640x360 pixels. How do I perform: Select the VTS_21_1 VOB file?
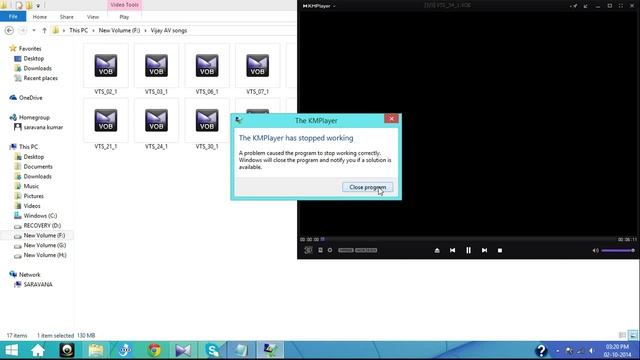[x=106, y=124]
